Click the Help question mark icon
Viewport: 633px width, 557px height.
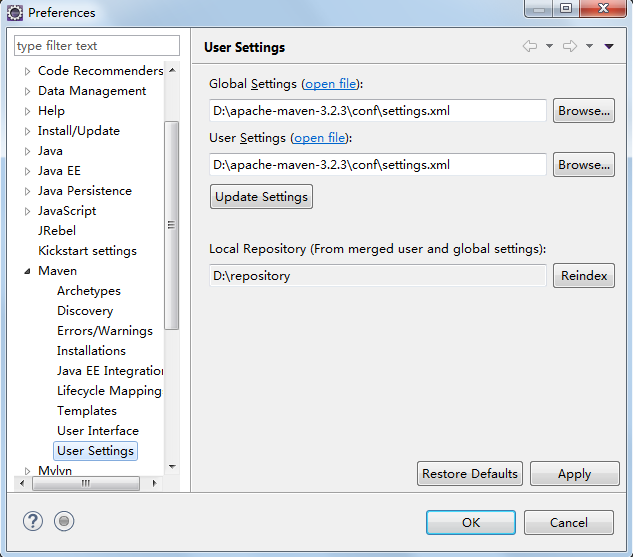(34, 521)
